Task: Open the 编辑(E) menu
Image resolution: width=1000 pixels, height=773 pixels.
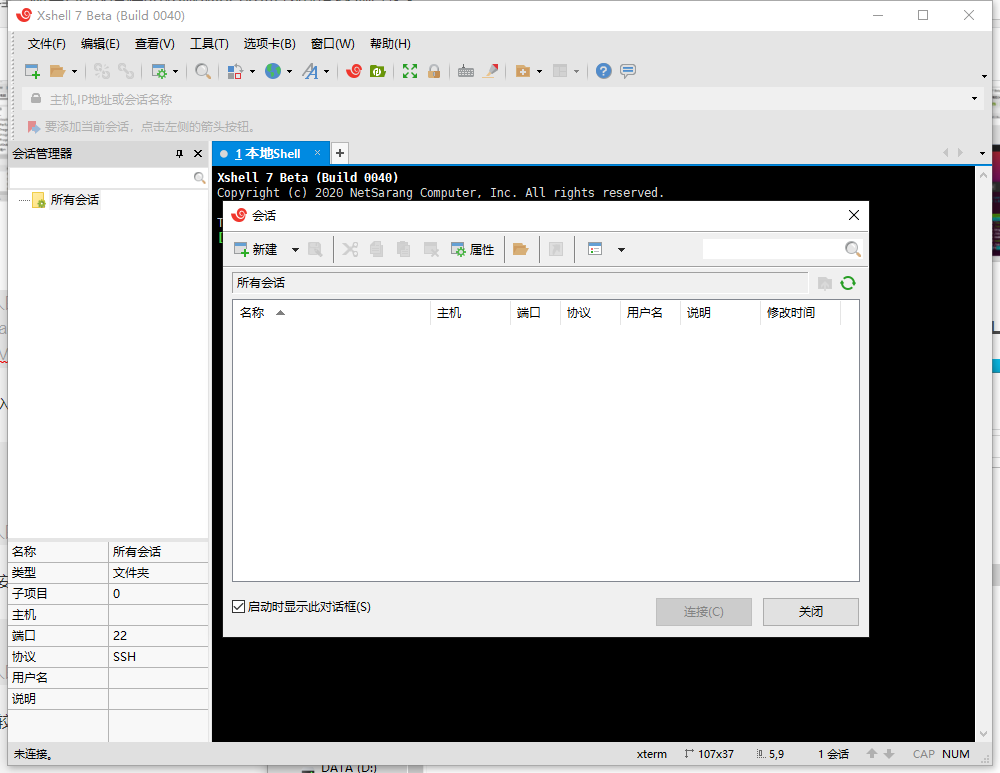Action: (100, 44)
